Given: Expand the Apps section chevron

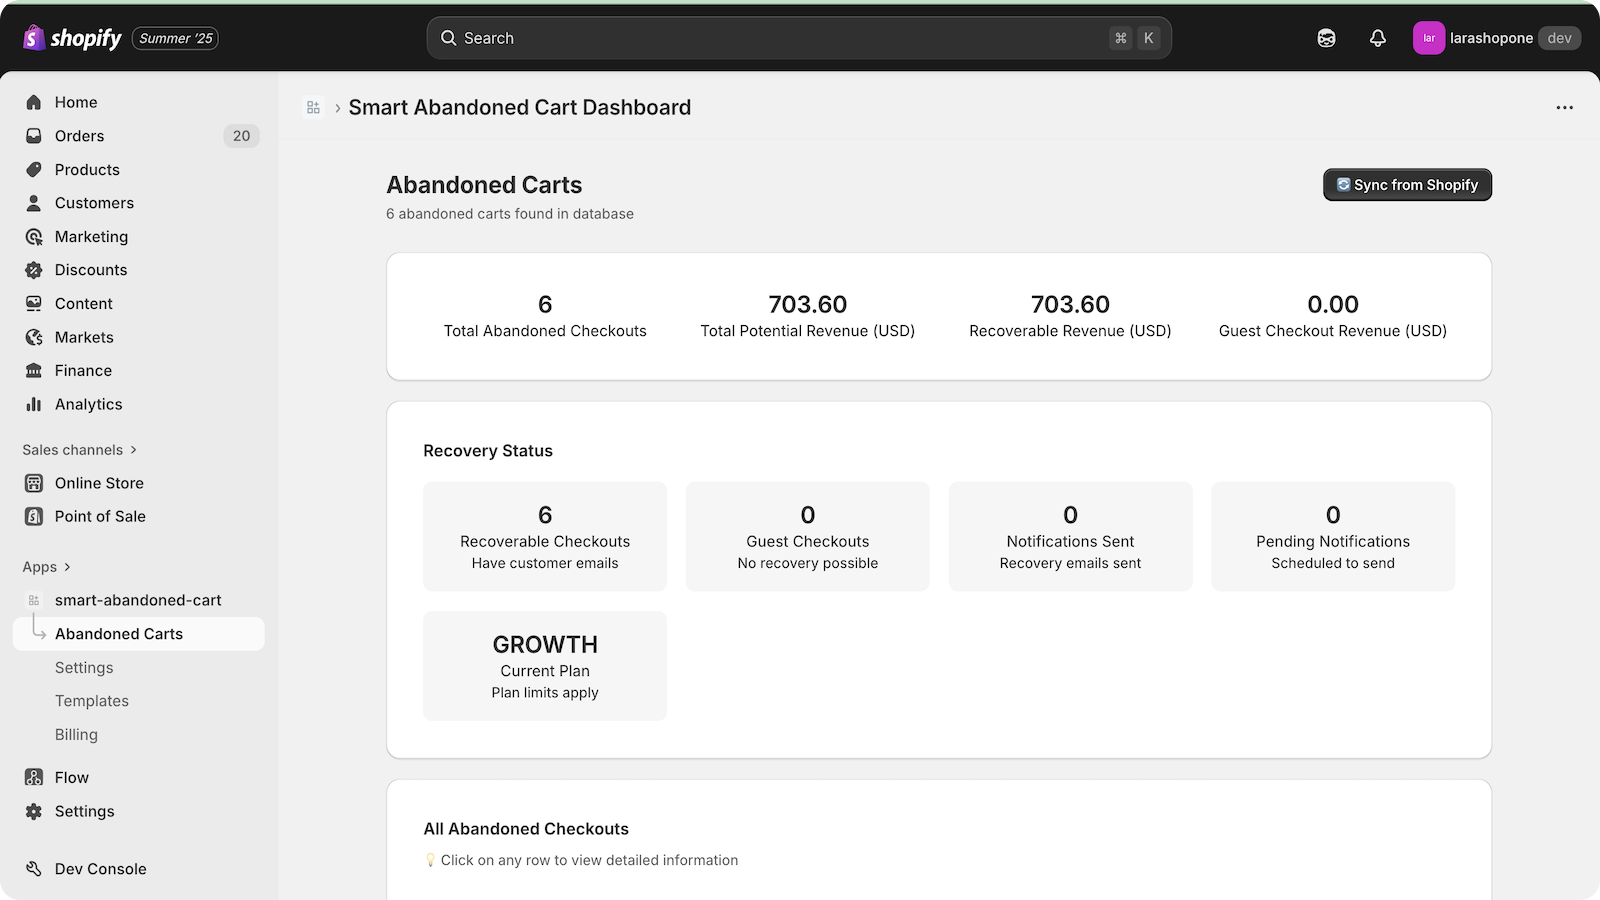Looking at the screenshot, I should (67, 567).
